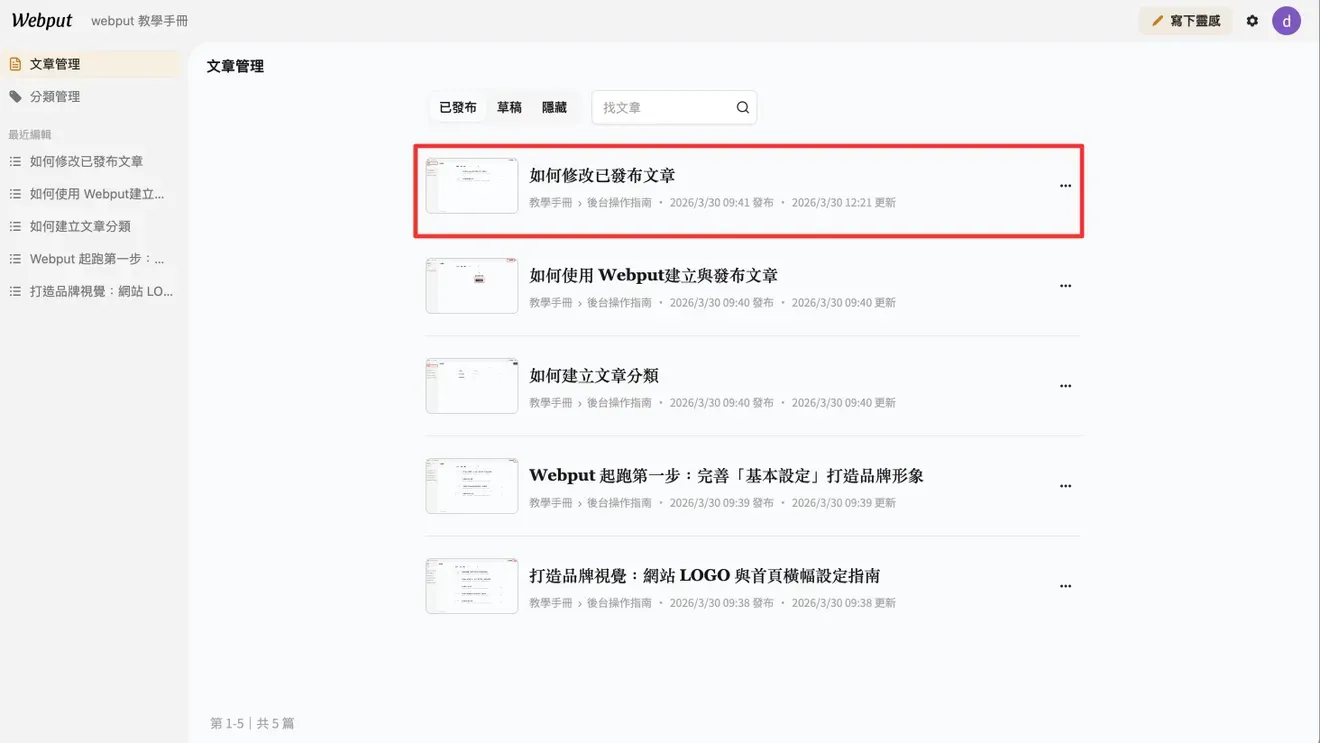This screenshot has height=743, width=1320.
Task: Click 教學手冊 category under 如何修改已發布文章
Action: click(x=551, y=203)
